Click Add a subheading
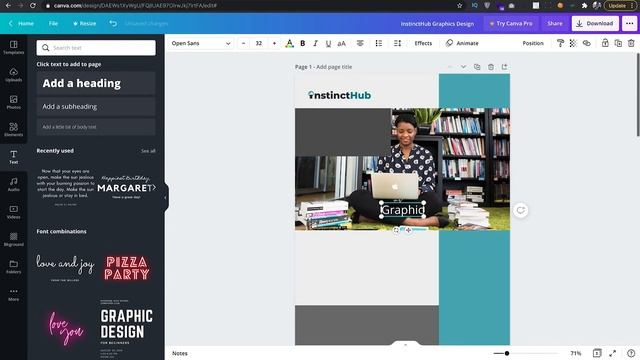 coord(96,107)
